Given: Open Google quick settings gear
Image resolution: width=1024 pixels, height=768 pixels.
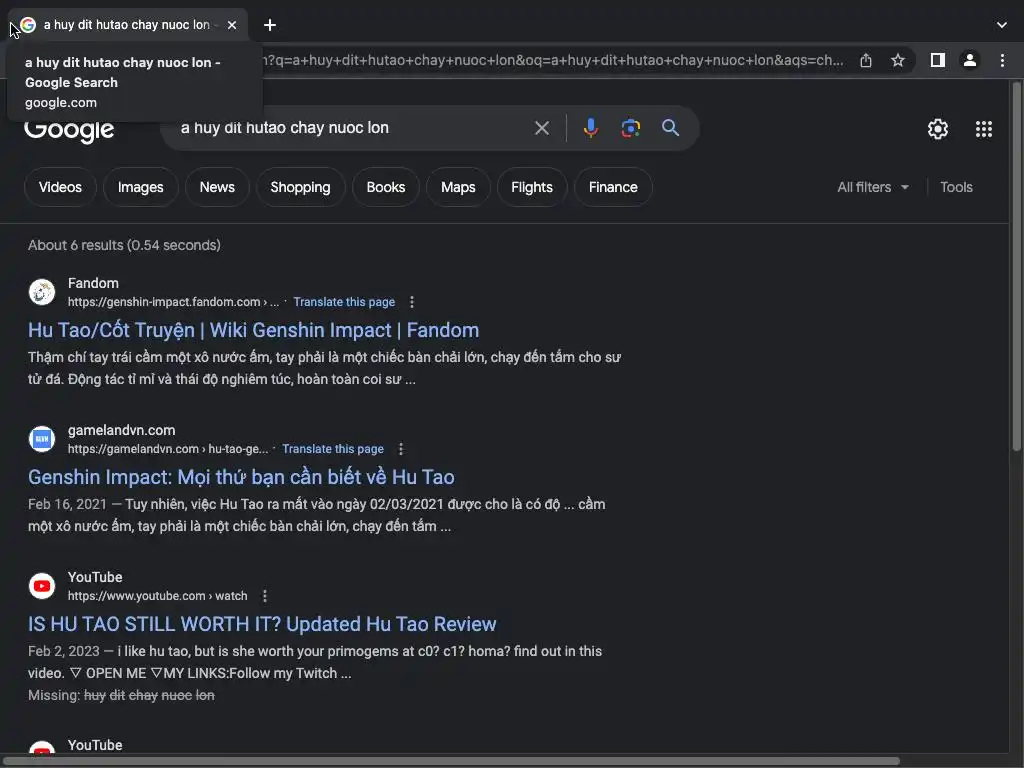Looking at the screenshot, I should [x=938, y=129].
